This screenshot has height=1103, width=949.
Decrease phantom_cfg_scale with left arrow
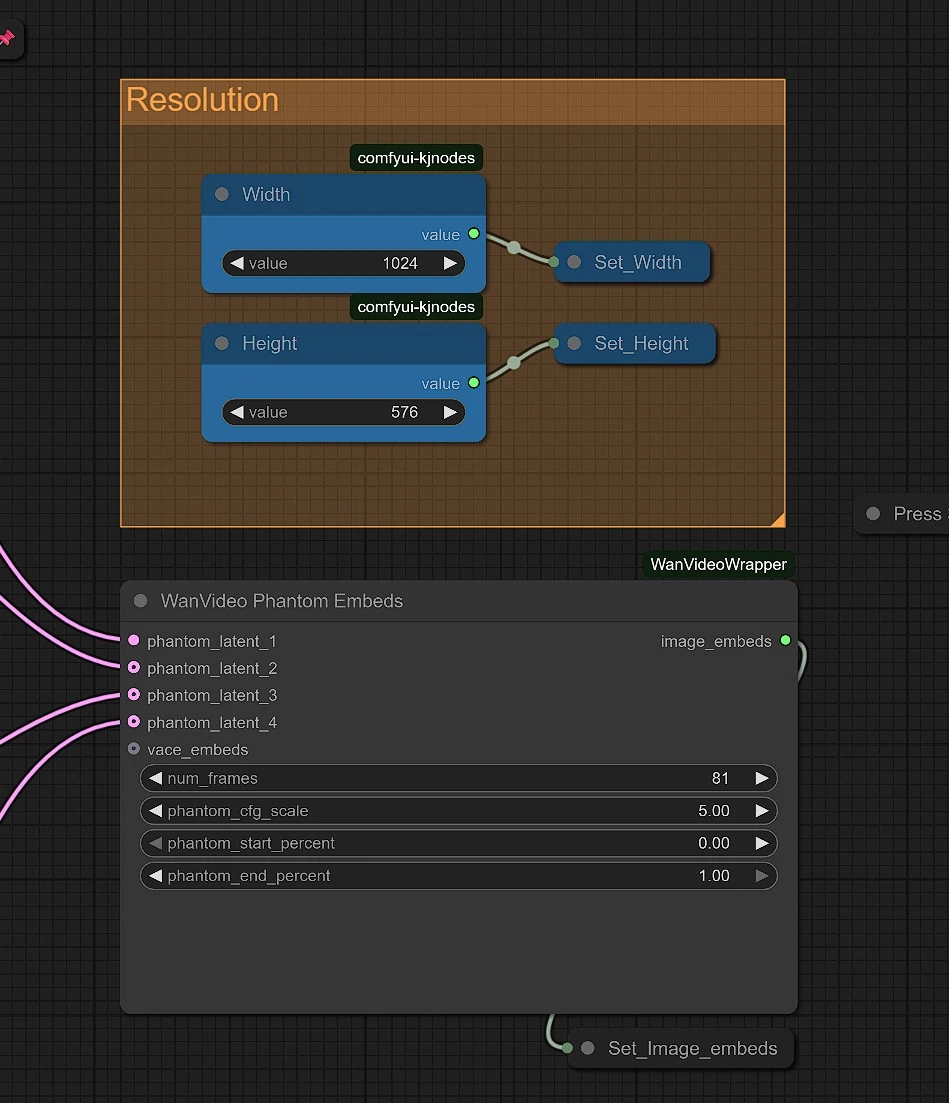(155, 810)
